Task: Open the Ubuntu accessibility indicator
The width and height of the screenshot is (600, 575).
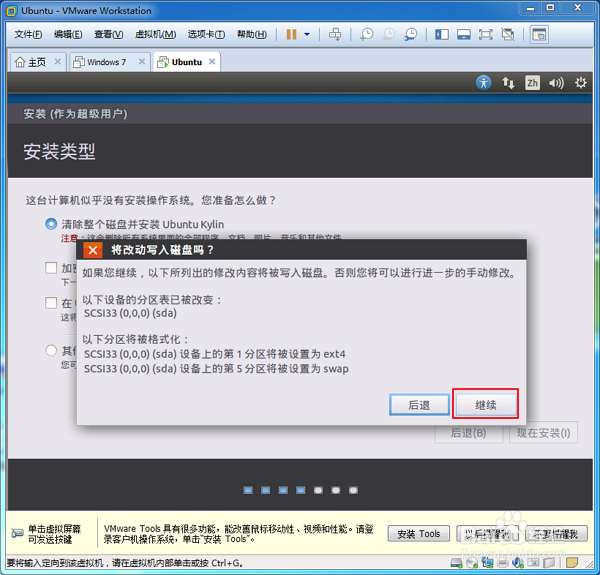Action: [483, 83]
